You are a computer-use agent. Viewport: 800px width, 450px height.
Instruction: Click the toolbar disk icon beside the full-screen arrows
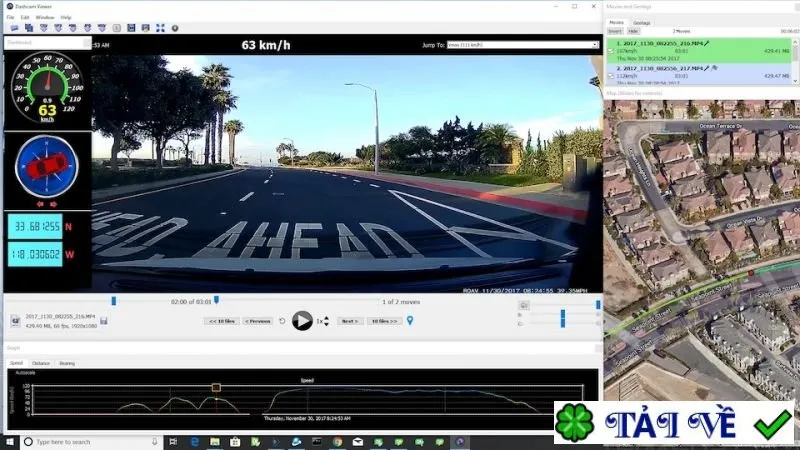click(x=146, y=28)
